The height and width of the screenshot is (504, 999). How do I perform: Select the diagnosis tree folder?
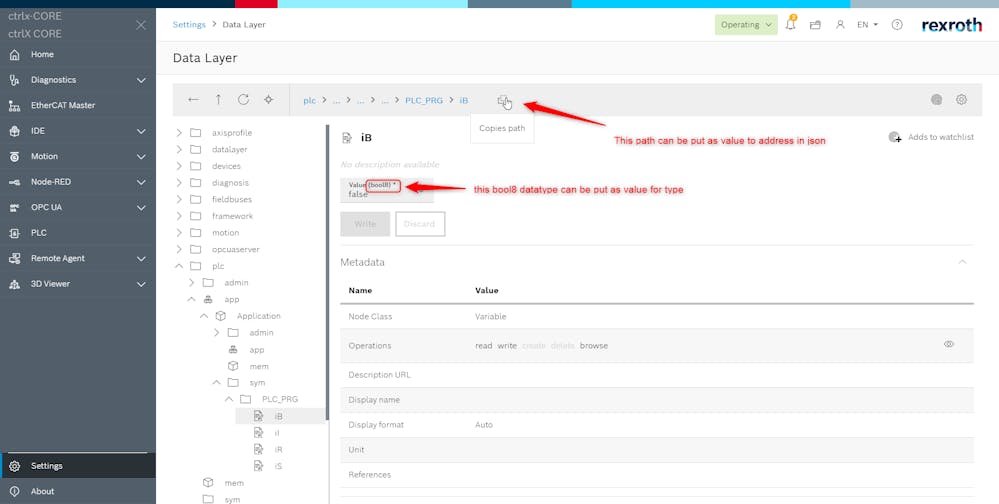pos(230,183)
